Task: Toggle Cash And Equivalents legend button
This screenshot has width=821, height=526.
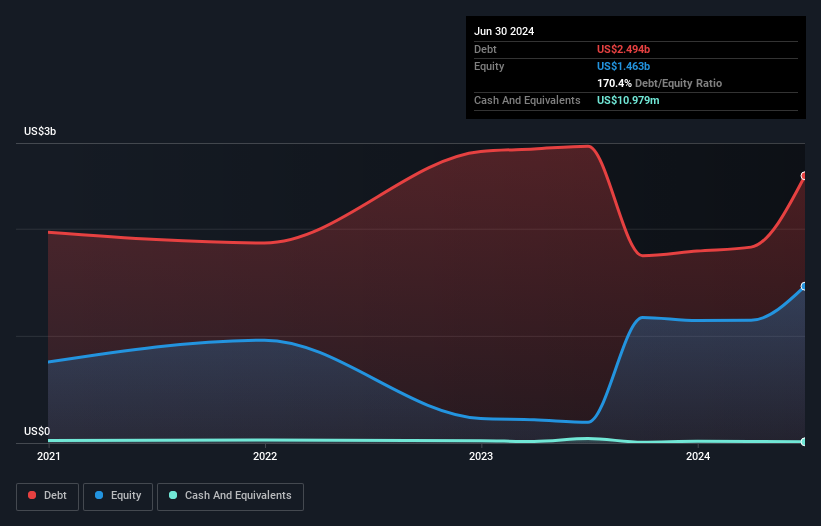Action: click(230, 496)
